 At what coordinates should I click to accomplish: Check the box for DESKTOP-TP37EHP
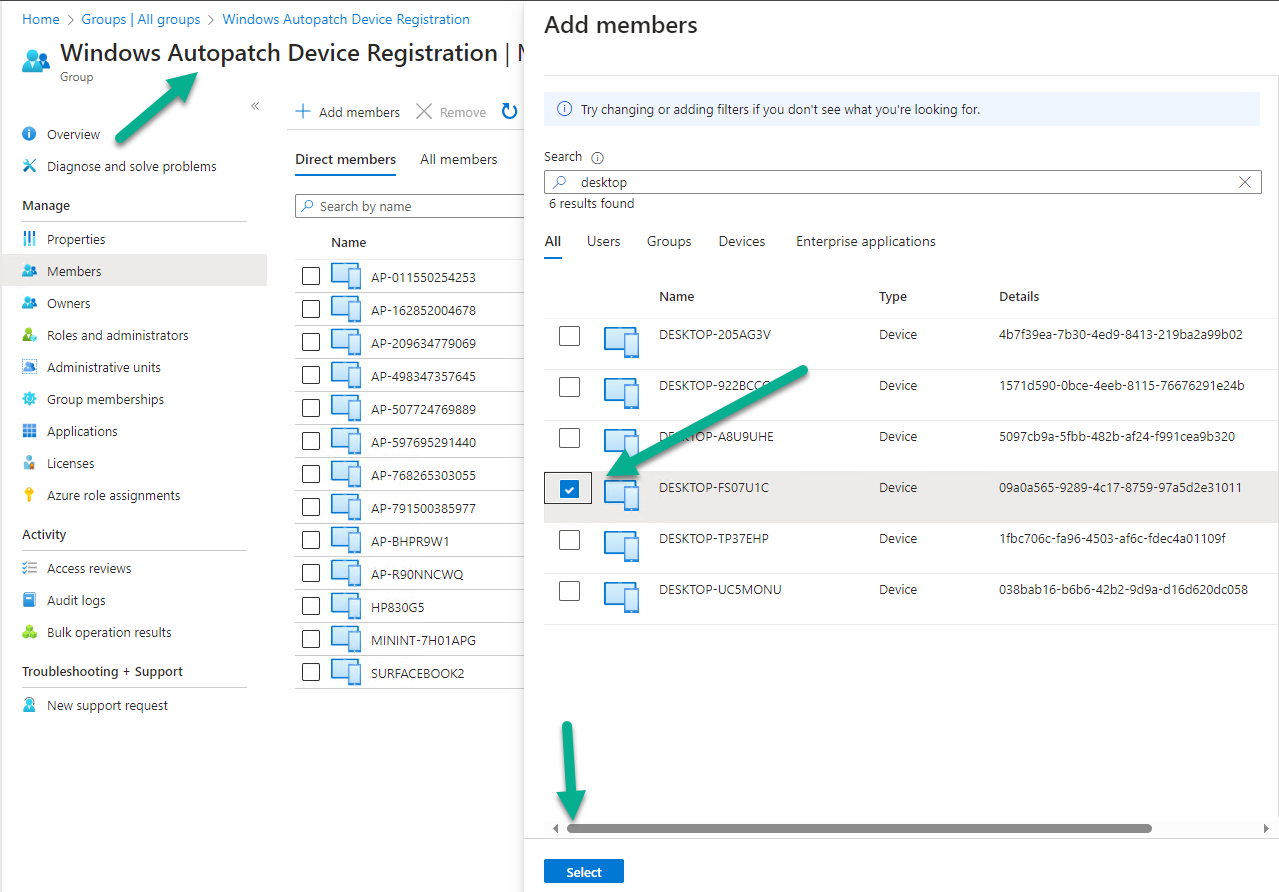[x=569, y=539]
